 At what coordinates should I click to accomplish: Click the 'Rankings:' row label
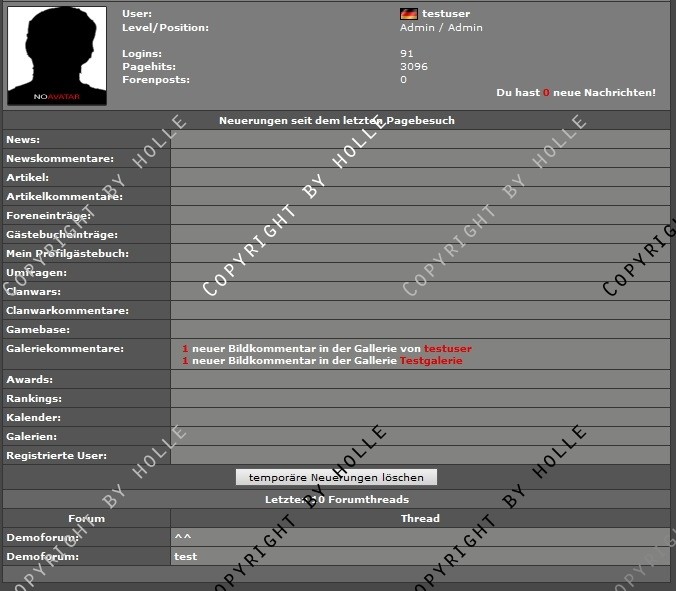pos(34,398)
